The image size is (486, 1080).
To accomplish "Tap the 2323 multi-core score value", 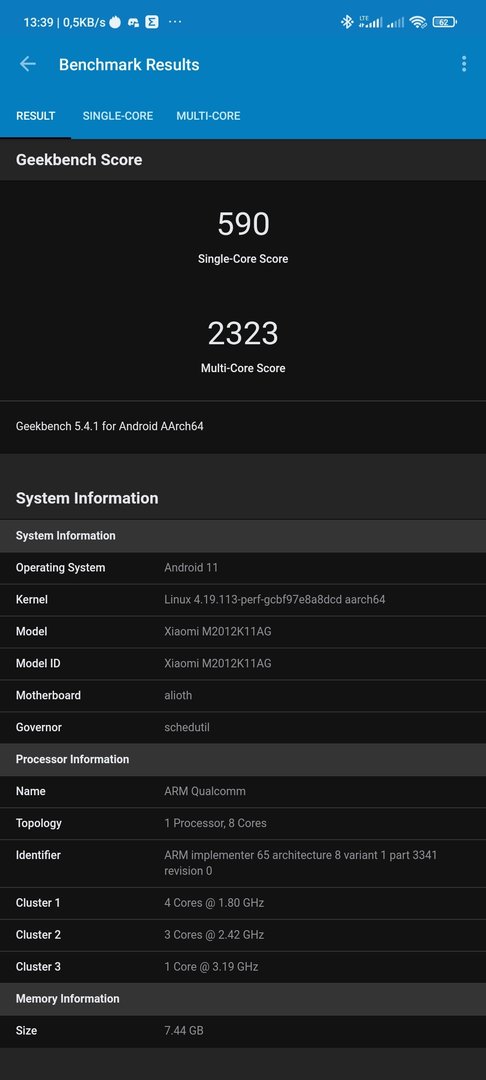I will [x=243, y=333].
